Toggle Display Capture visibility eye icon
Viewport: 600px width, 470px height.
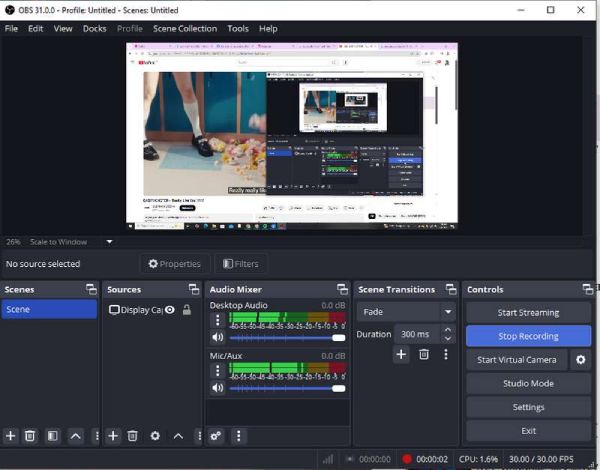tap(170, 310)
